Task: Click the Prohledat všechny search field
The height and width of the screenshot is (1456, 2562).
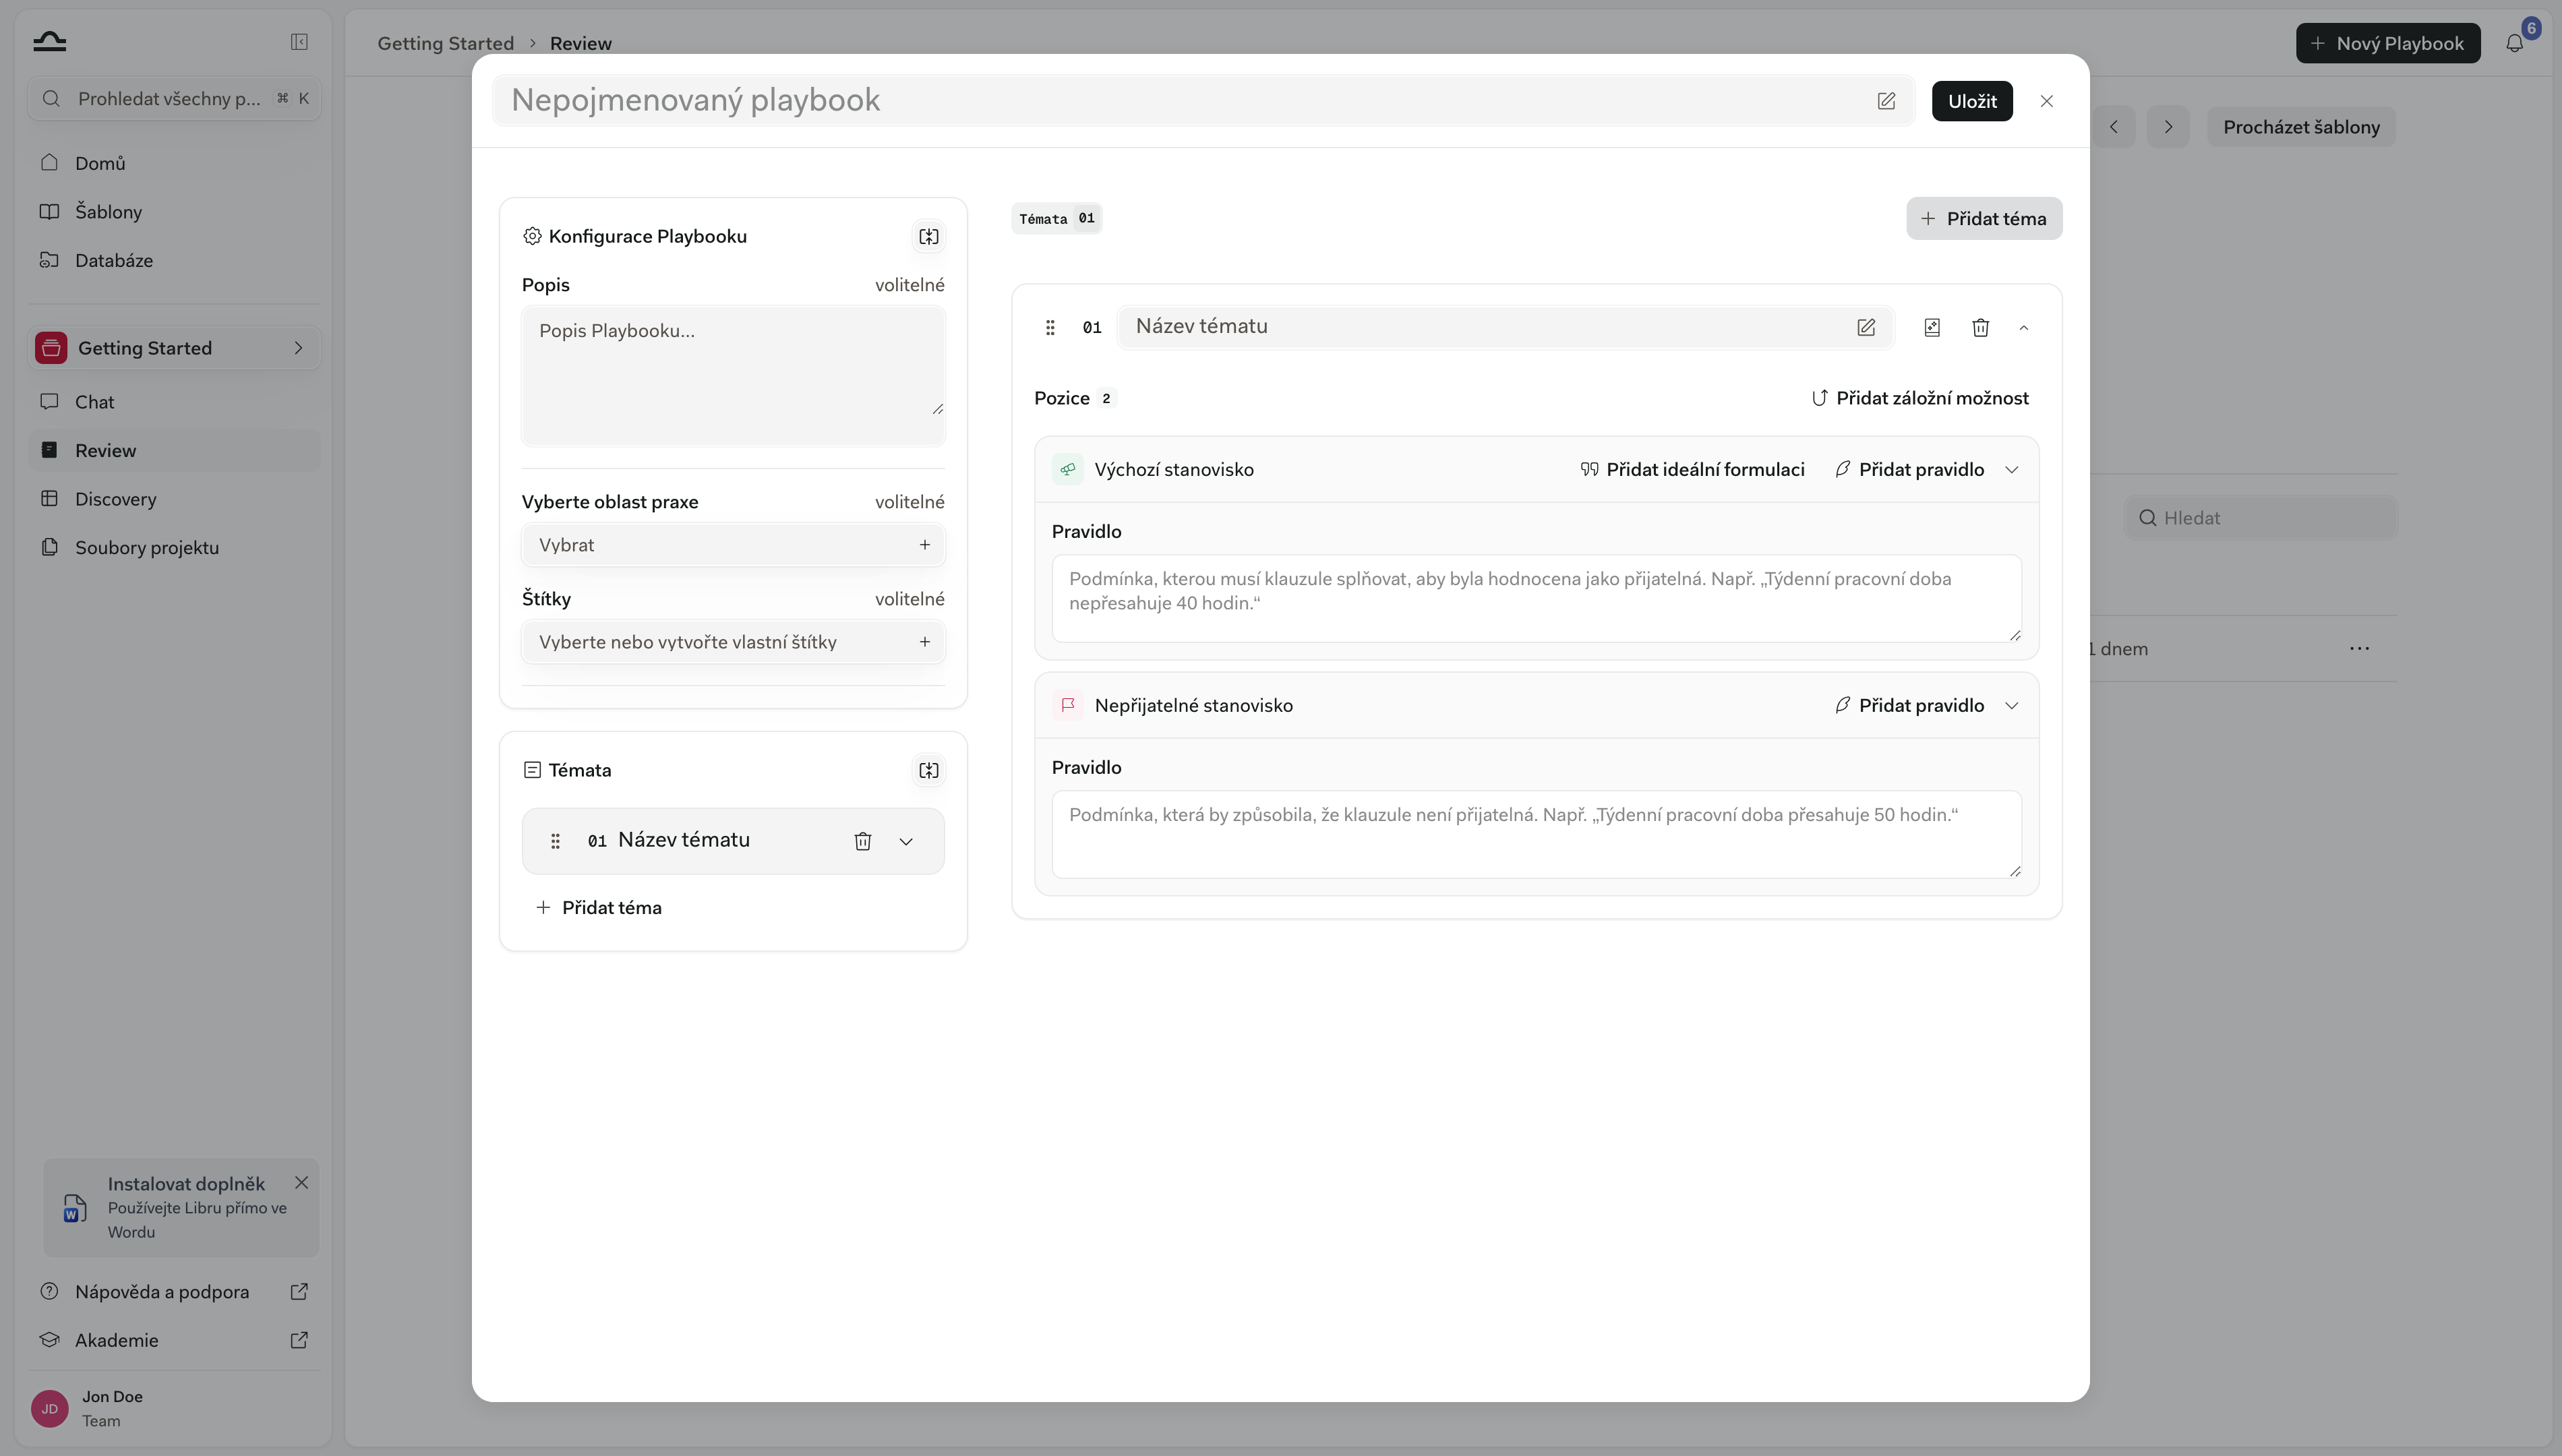Action: tap(174, 98)
